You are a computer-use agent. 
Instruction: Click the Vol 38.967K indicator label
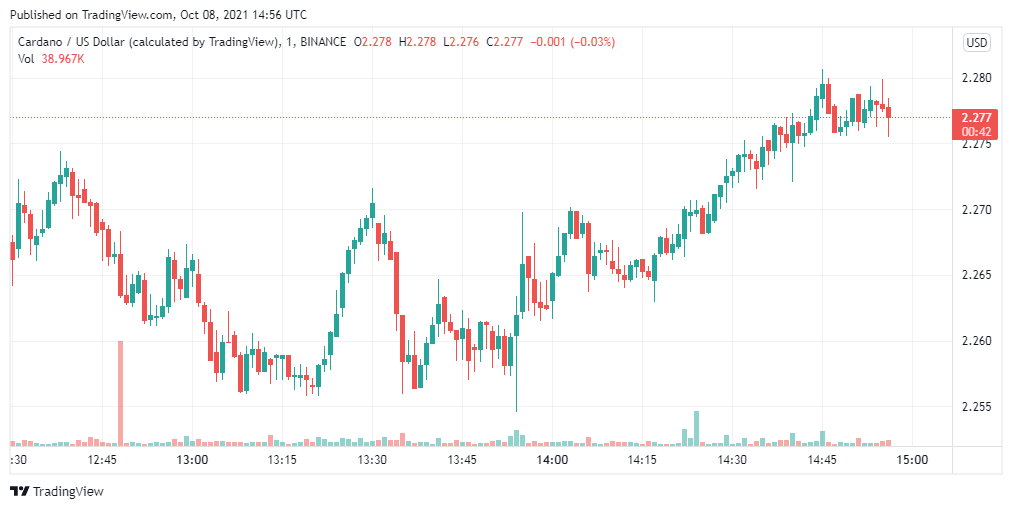[51, 59]
